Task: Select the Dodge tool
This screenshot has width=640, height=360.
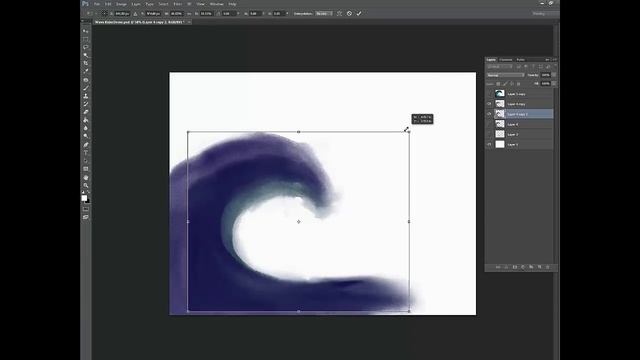Action: tap(86, 137)
